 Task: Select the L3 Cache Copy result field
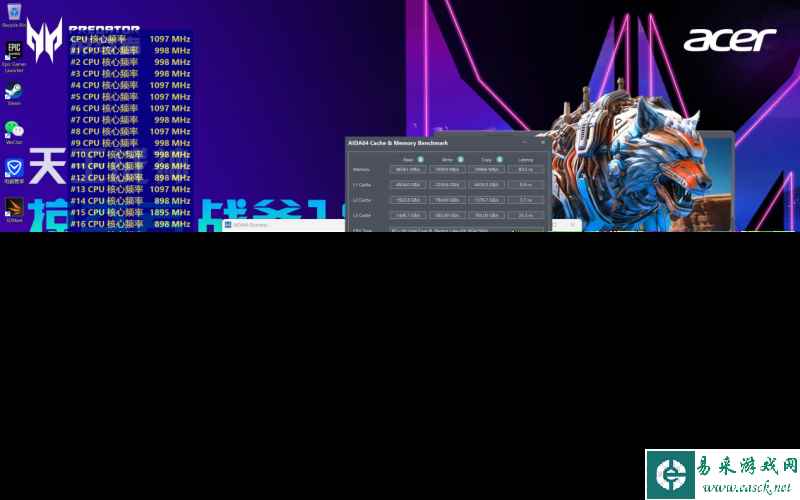click(486, 215)
